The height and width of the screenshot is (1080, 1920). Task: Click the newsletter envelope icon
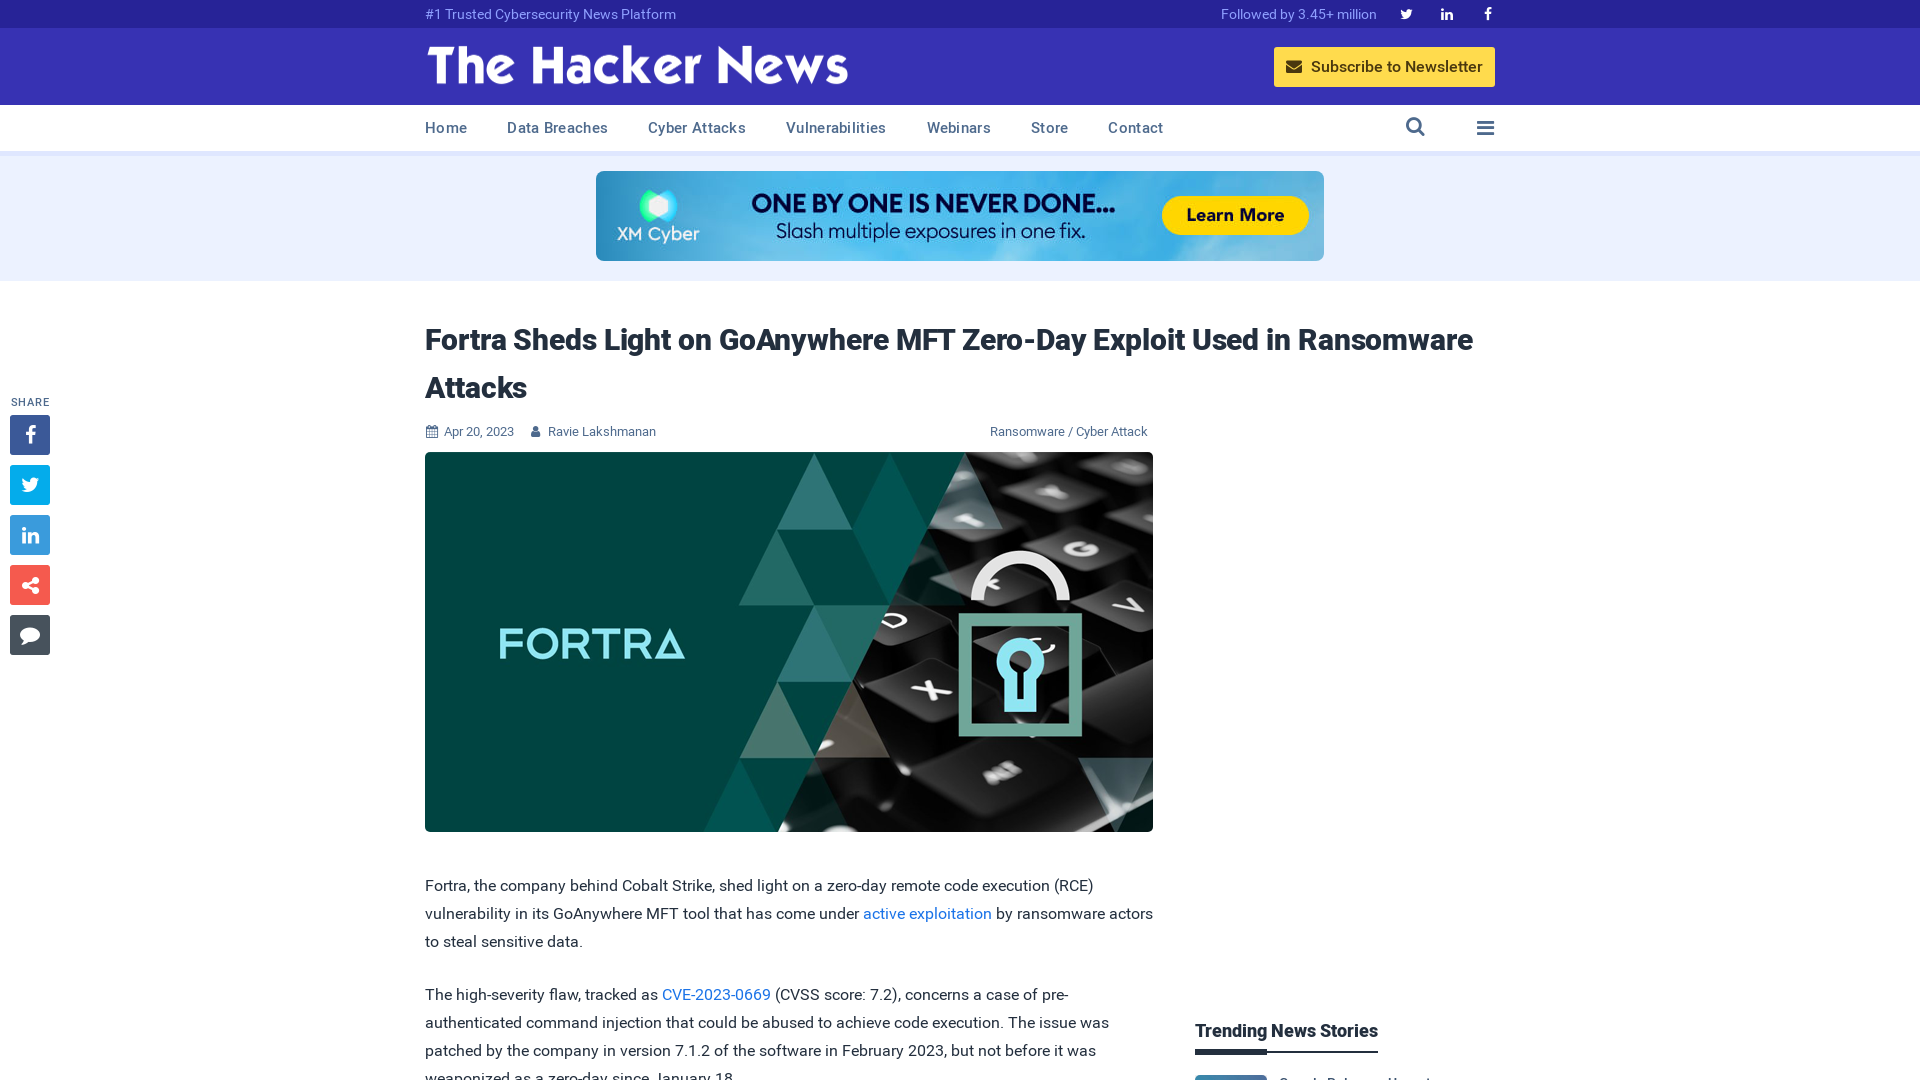1294,66
